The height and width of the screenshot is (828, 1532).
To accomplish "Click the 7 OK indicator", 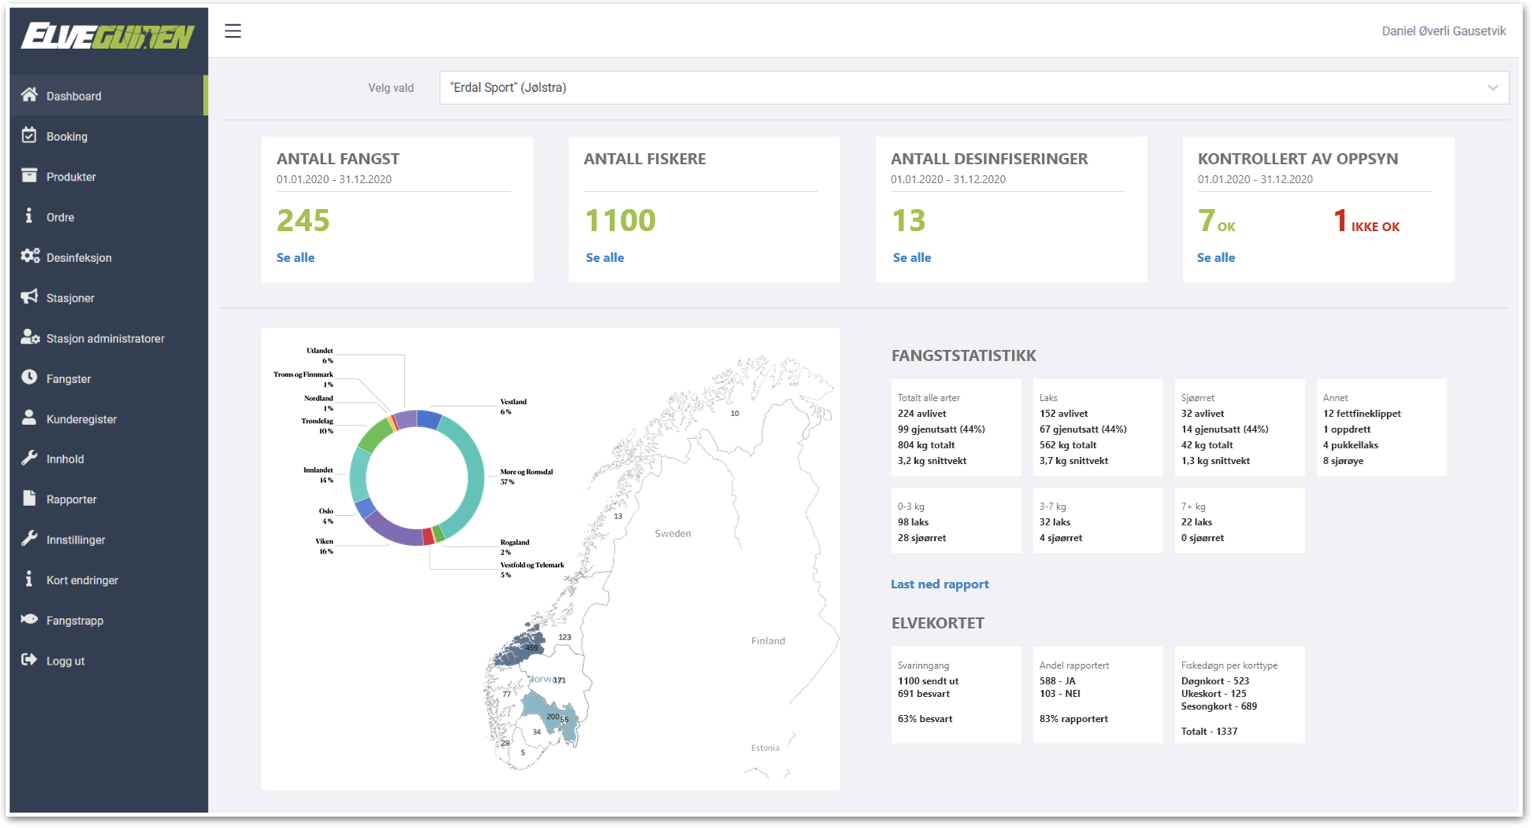I will [1216, 221].
